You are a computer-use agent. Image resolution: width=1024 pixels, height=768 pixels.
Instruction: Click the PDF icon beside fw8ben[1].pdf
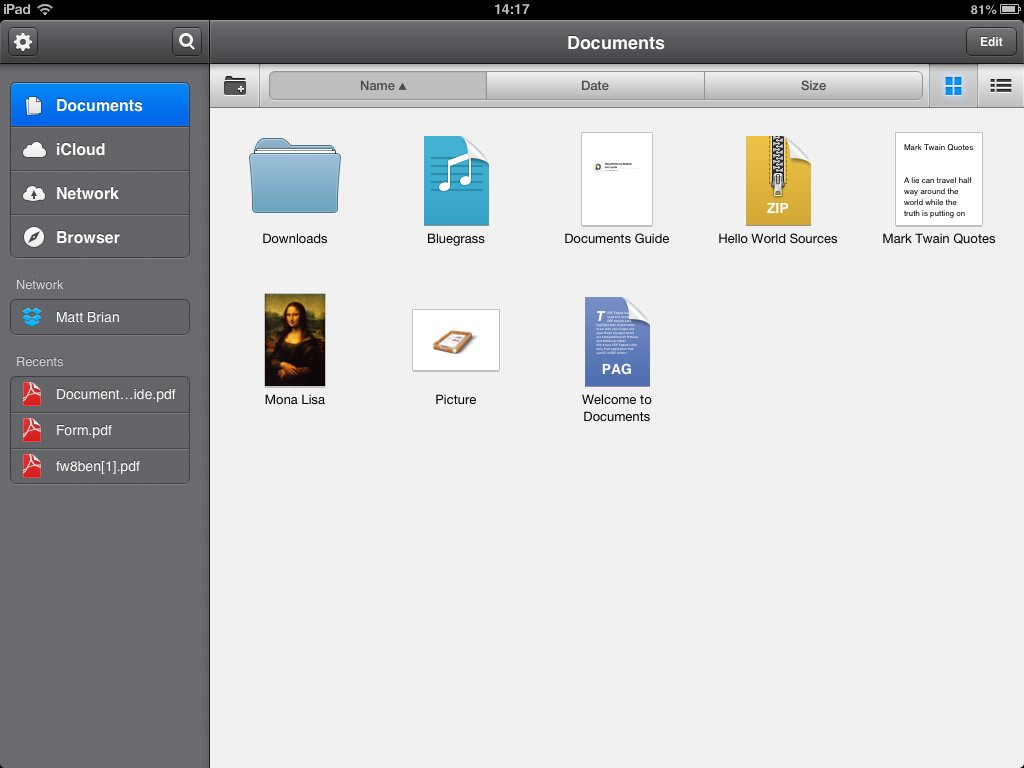(32, 466)
